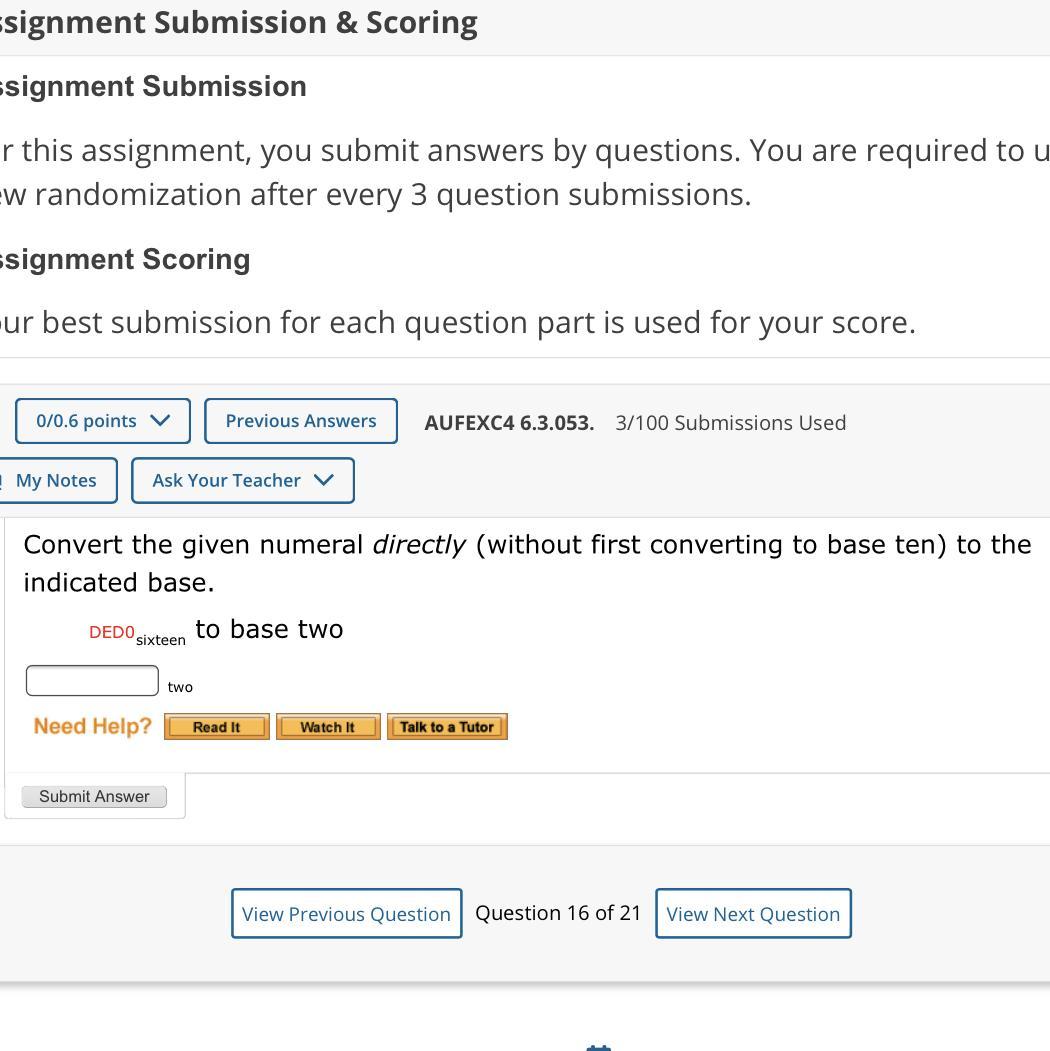
Task: Submit the answer with Submit Answer
Action: pos(94,797)
